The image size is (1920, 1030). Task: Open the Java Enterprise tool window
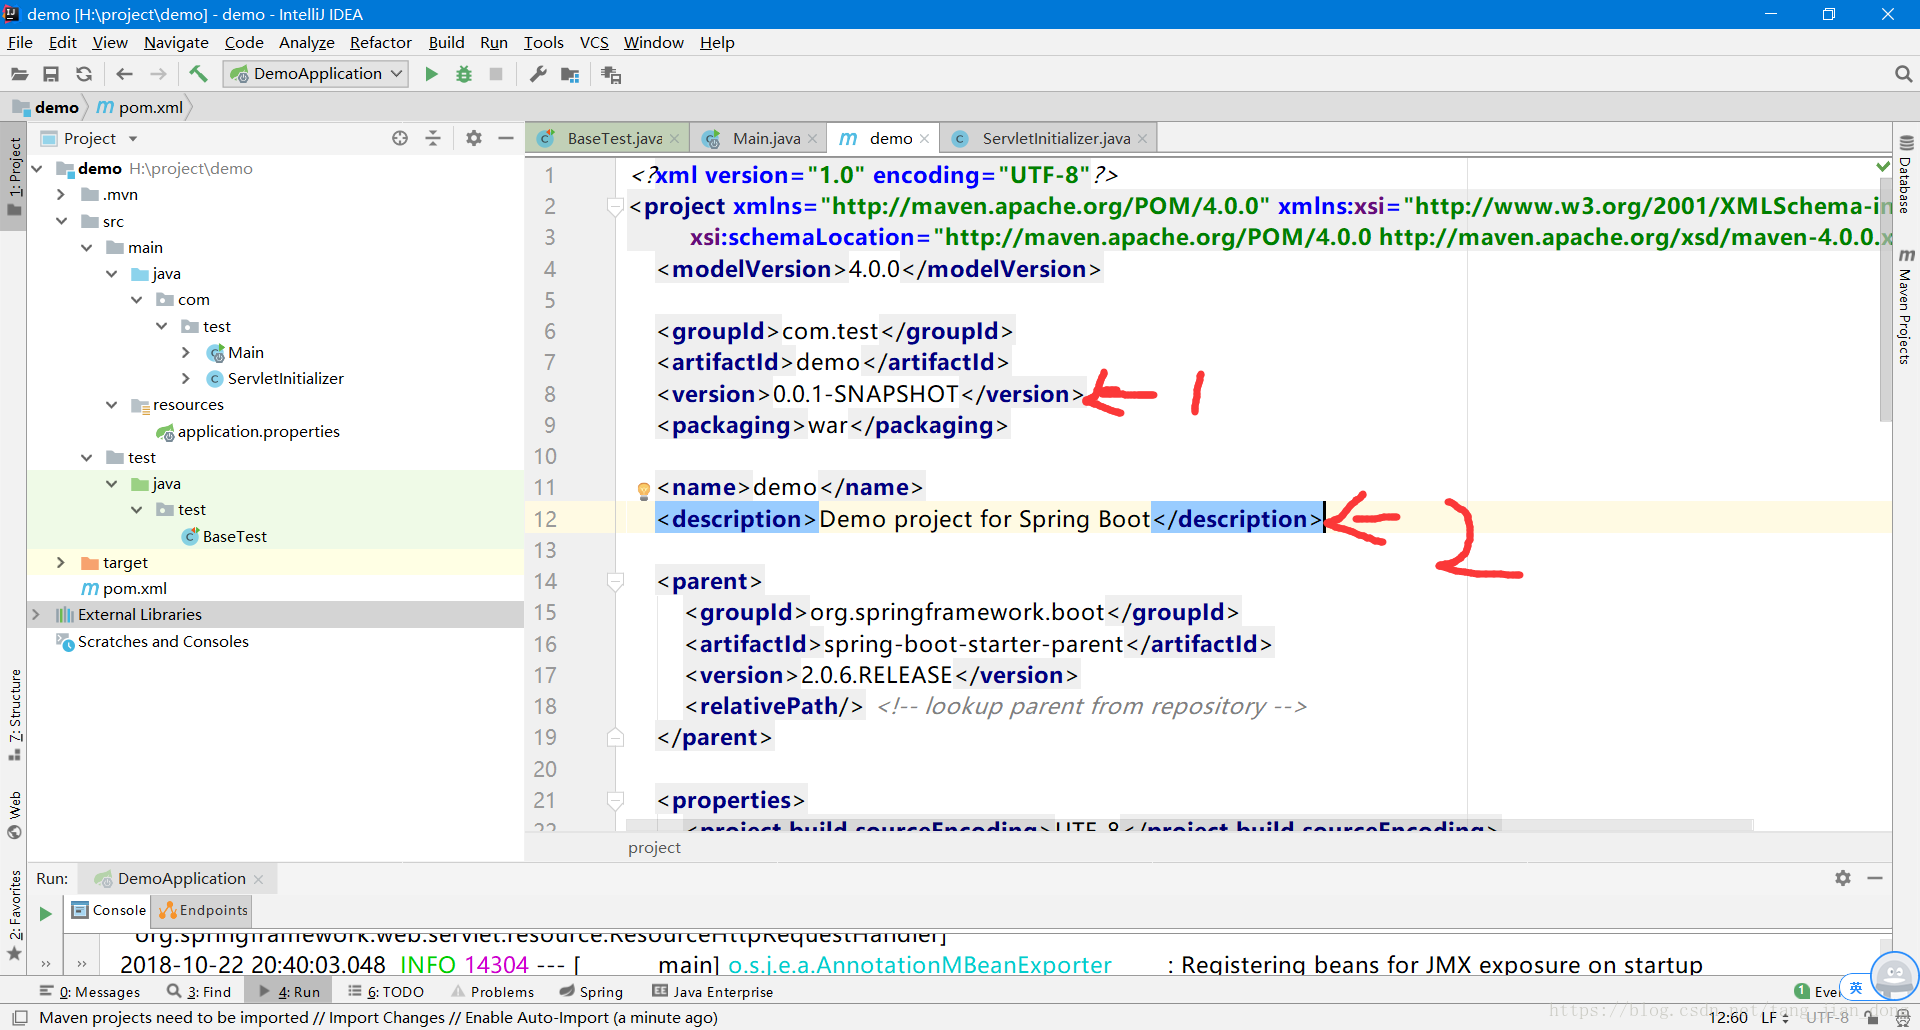pos(712,992)
